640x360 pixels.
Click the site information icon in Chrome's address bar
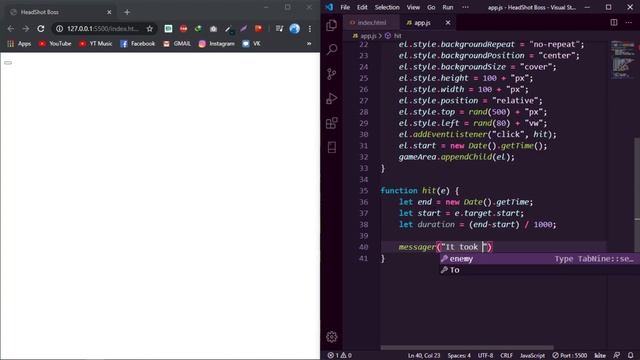click(x=60, y=29)
